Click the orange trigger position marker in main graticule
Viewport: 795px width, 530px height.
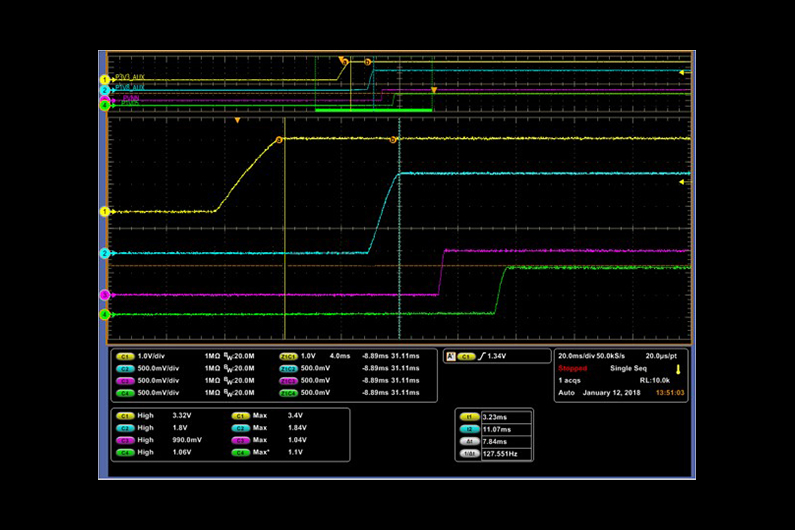237,121
